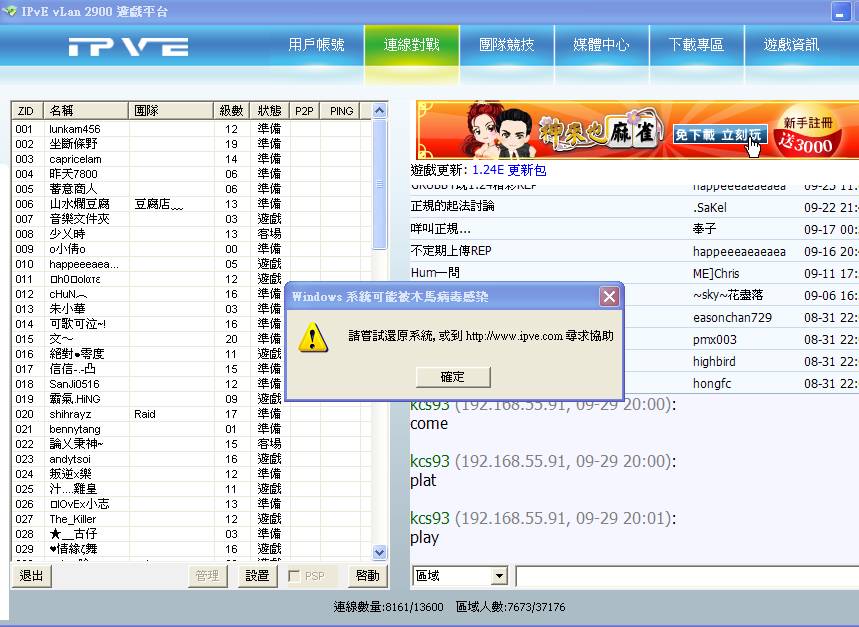Click the chat message input field

(x=687, y=576)
